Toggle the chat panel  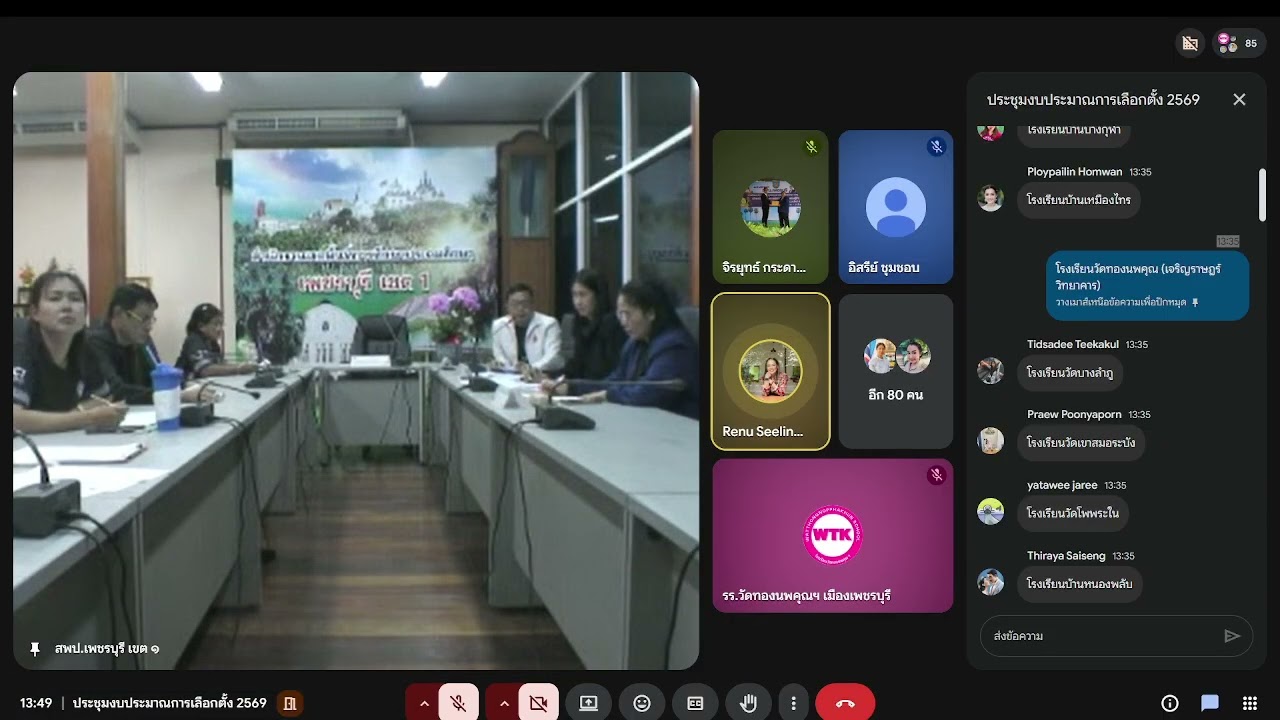tap(1210, 703)
